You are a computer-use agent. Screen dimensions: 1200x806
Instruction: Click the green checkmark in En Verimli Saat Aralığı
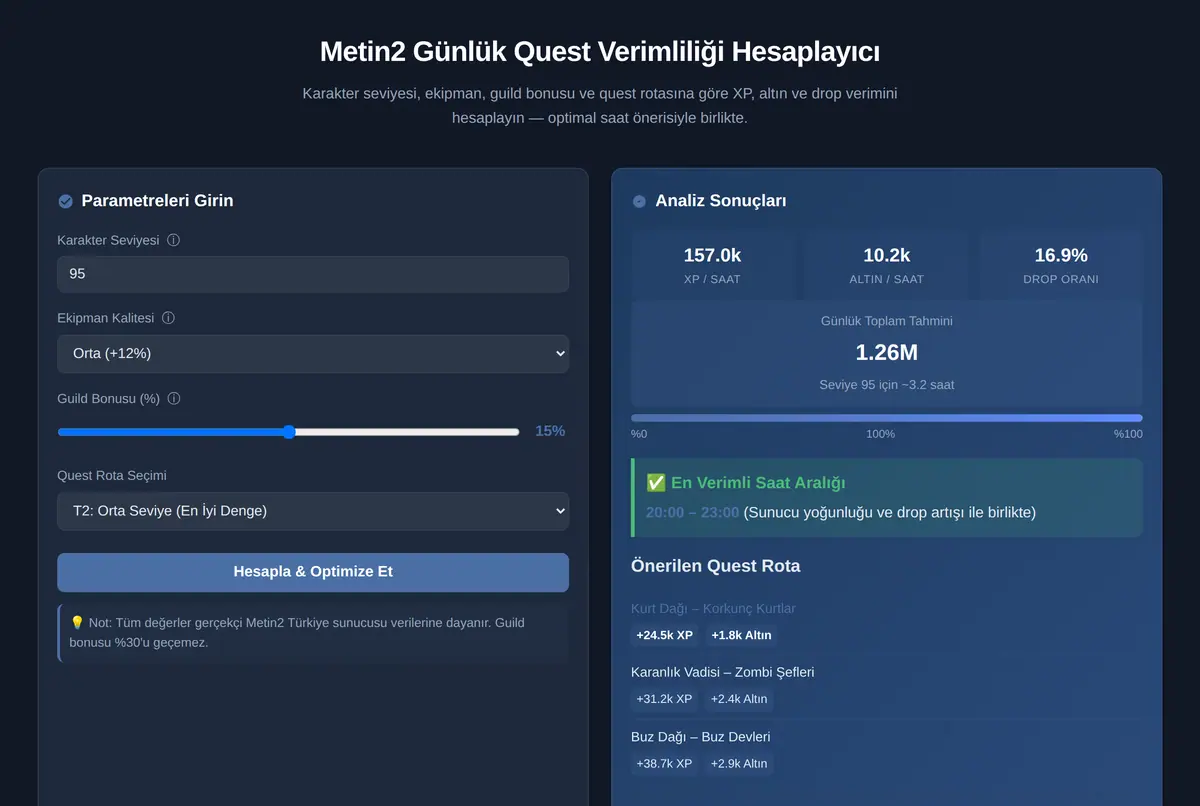656,483
